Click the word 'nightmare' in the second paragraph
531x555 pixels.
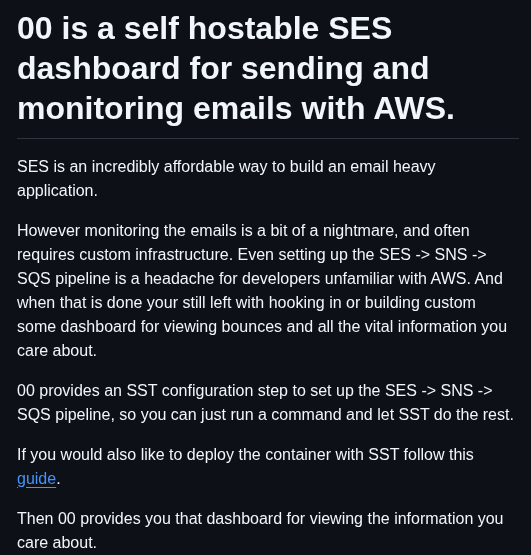click(358, 231)
